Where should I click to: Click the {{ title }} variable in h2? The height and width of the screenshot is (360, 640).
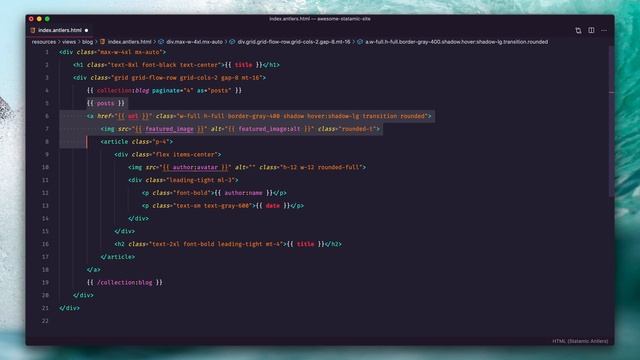[x=305, y=244]
